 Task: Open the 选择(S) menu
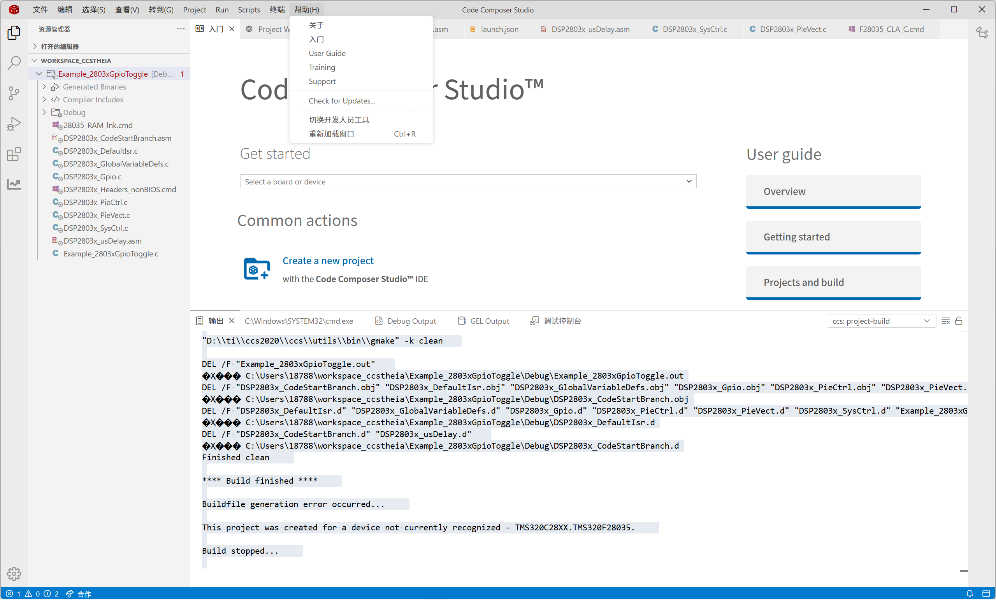pyautogui.click(x=93, y=10)
